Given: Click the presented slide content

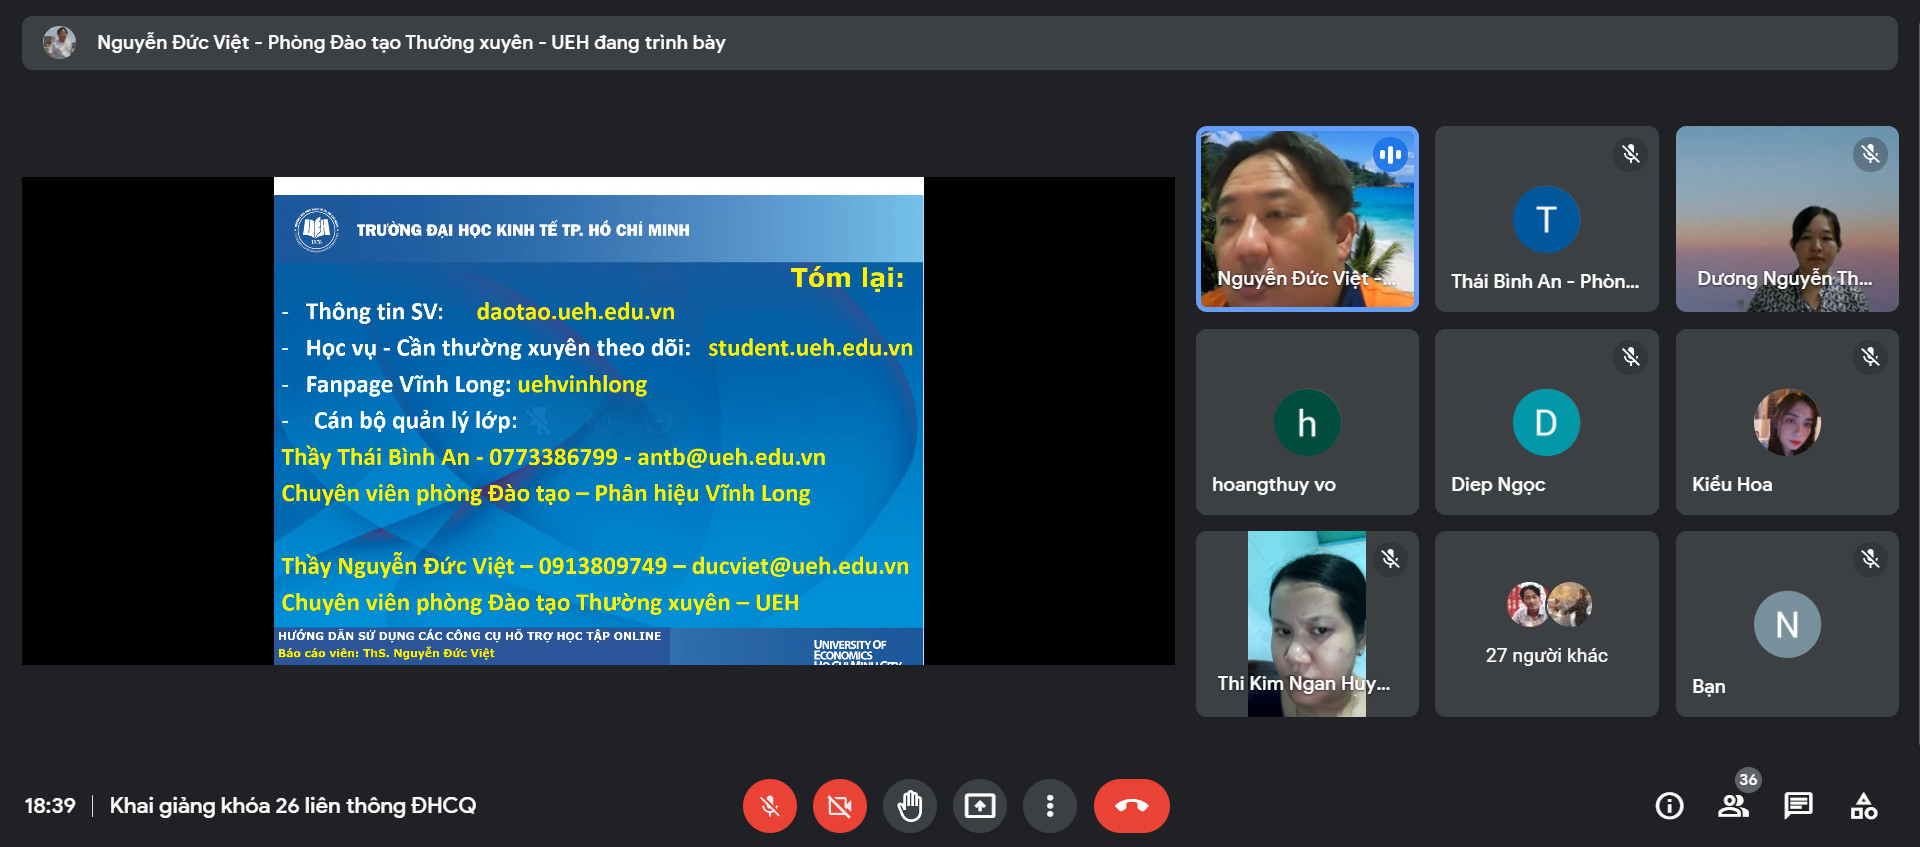Looking at the screenshot, I should click(598, 421).
